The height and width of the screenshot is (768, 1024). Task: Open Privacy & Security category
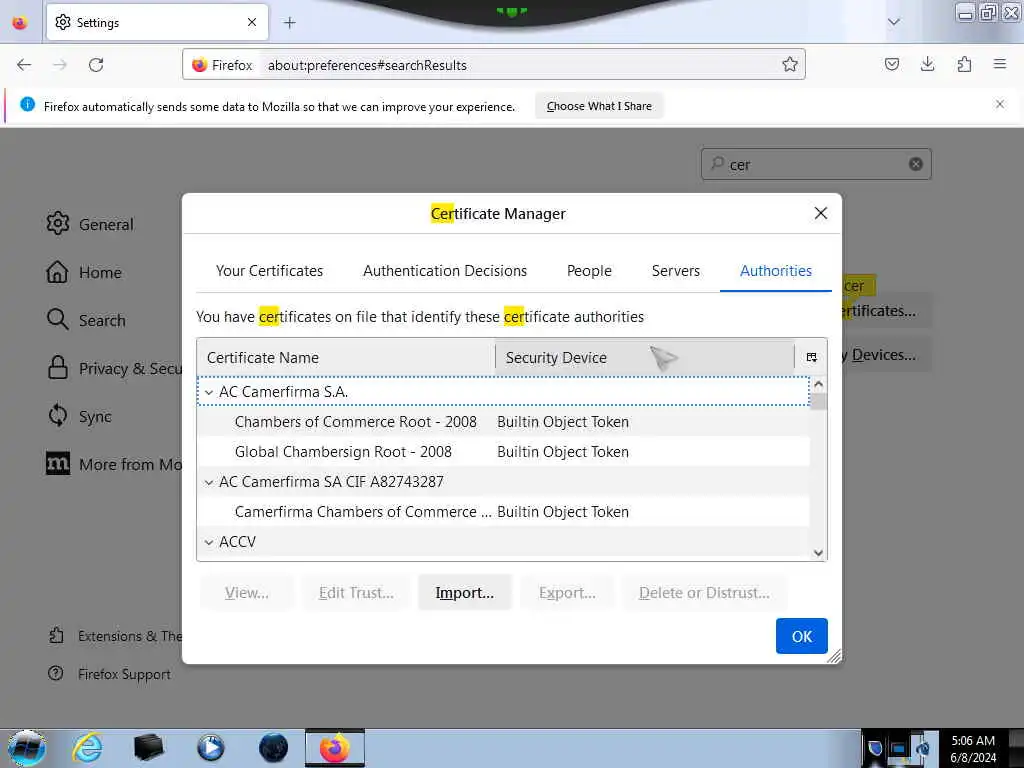tap(114, 368)
